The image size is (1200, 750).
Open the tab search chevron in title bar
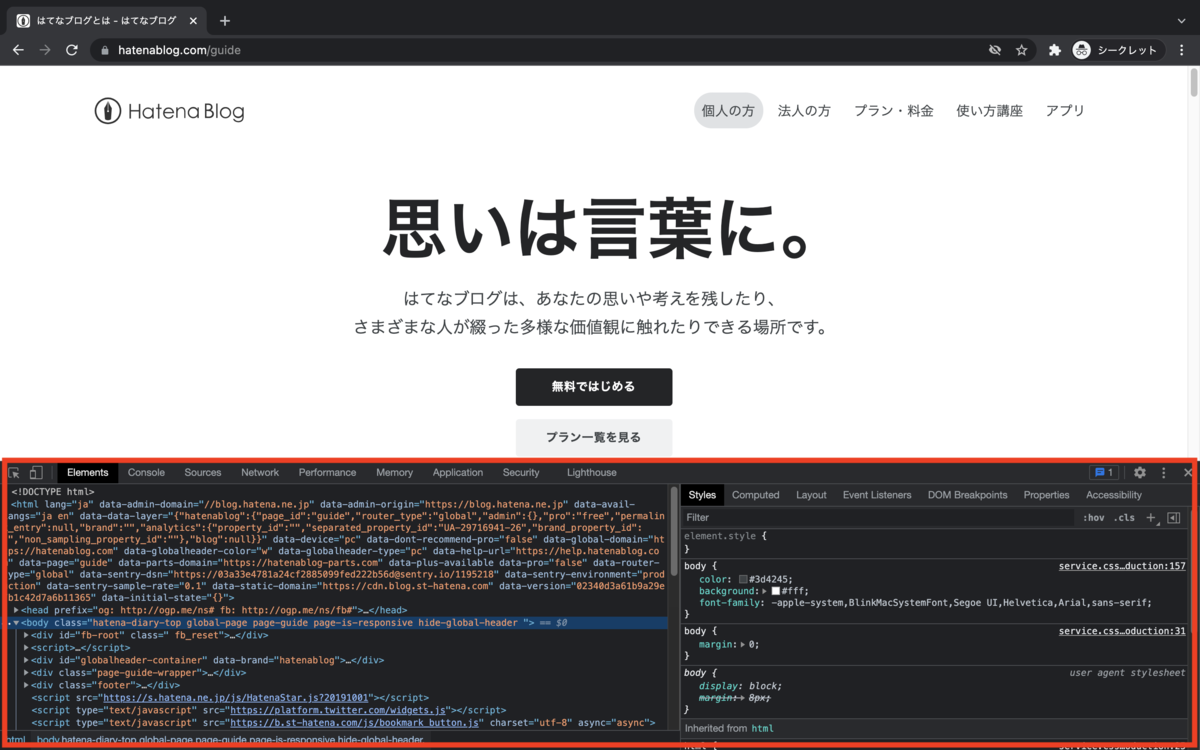coord(1181,20)
